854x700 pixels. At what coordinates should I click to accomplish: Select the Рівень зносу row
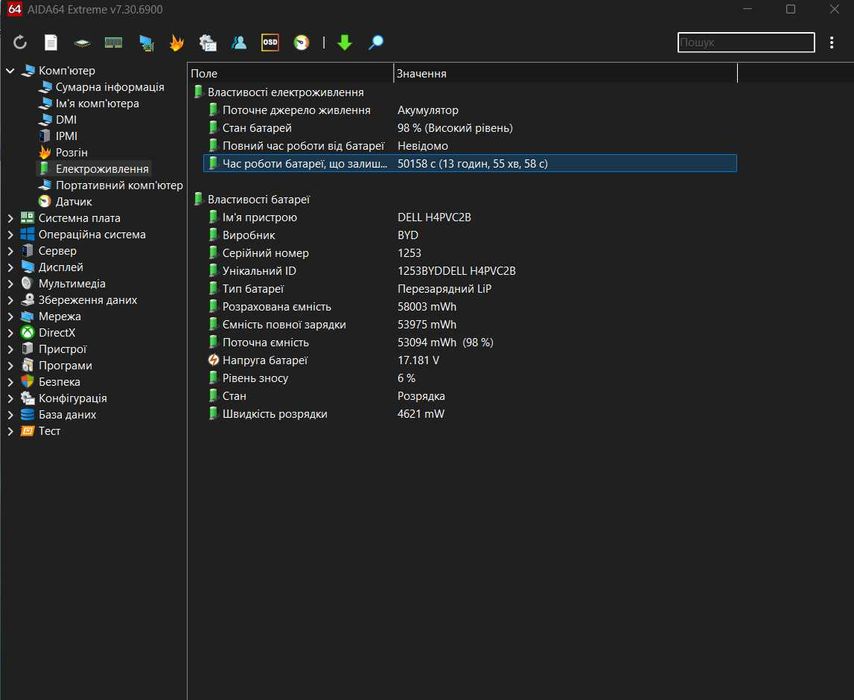255,378
